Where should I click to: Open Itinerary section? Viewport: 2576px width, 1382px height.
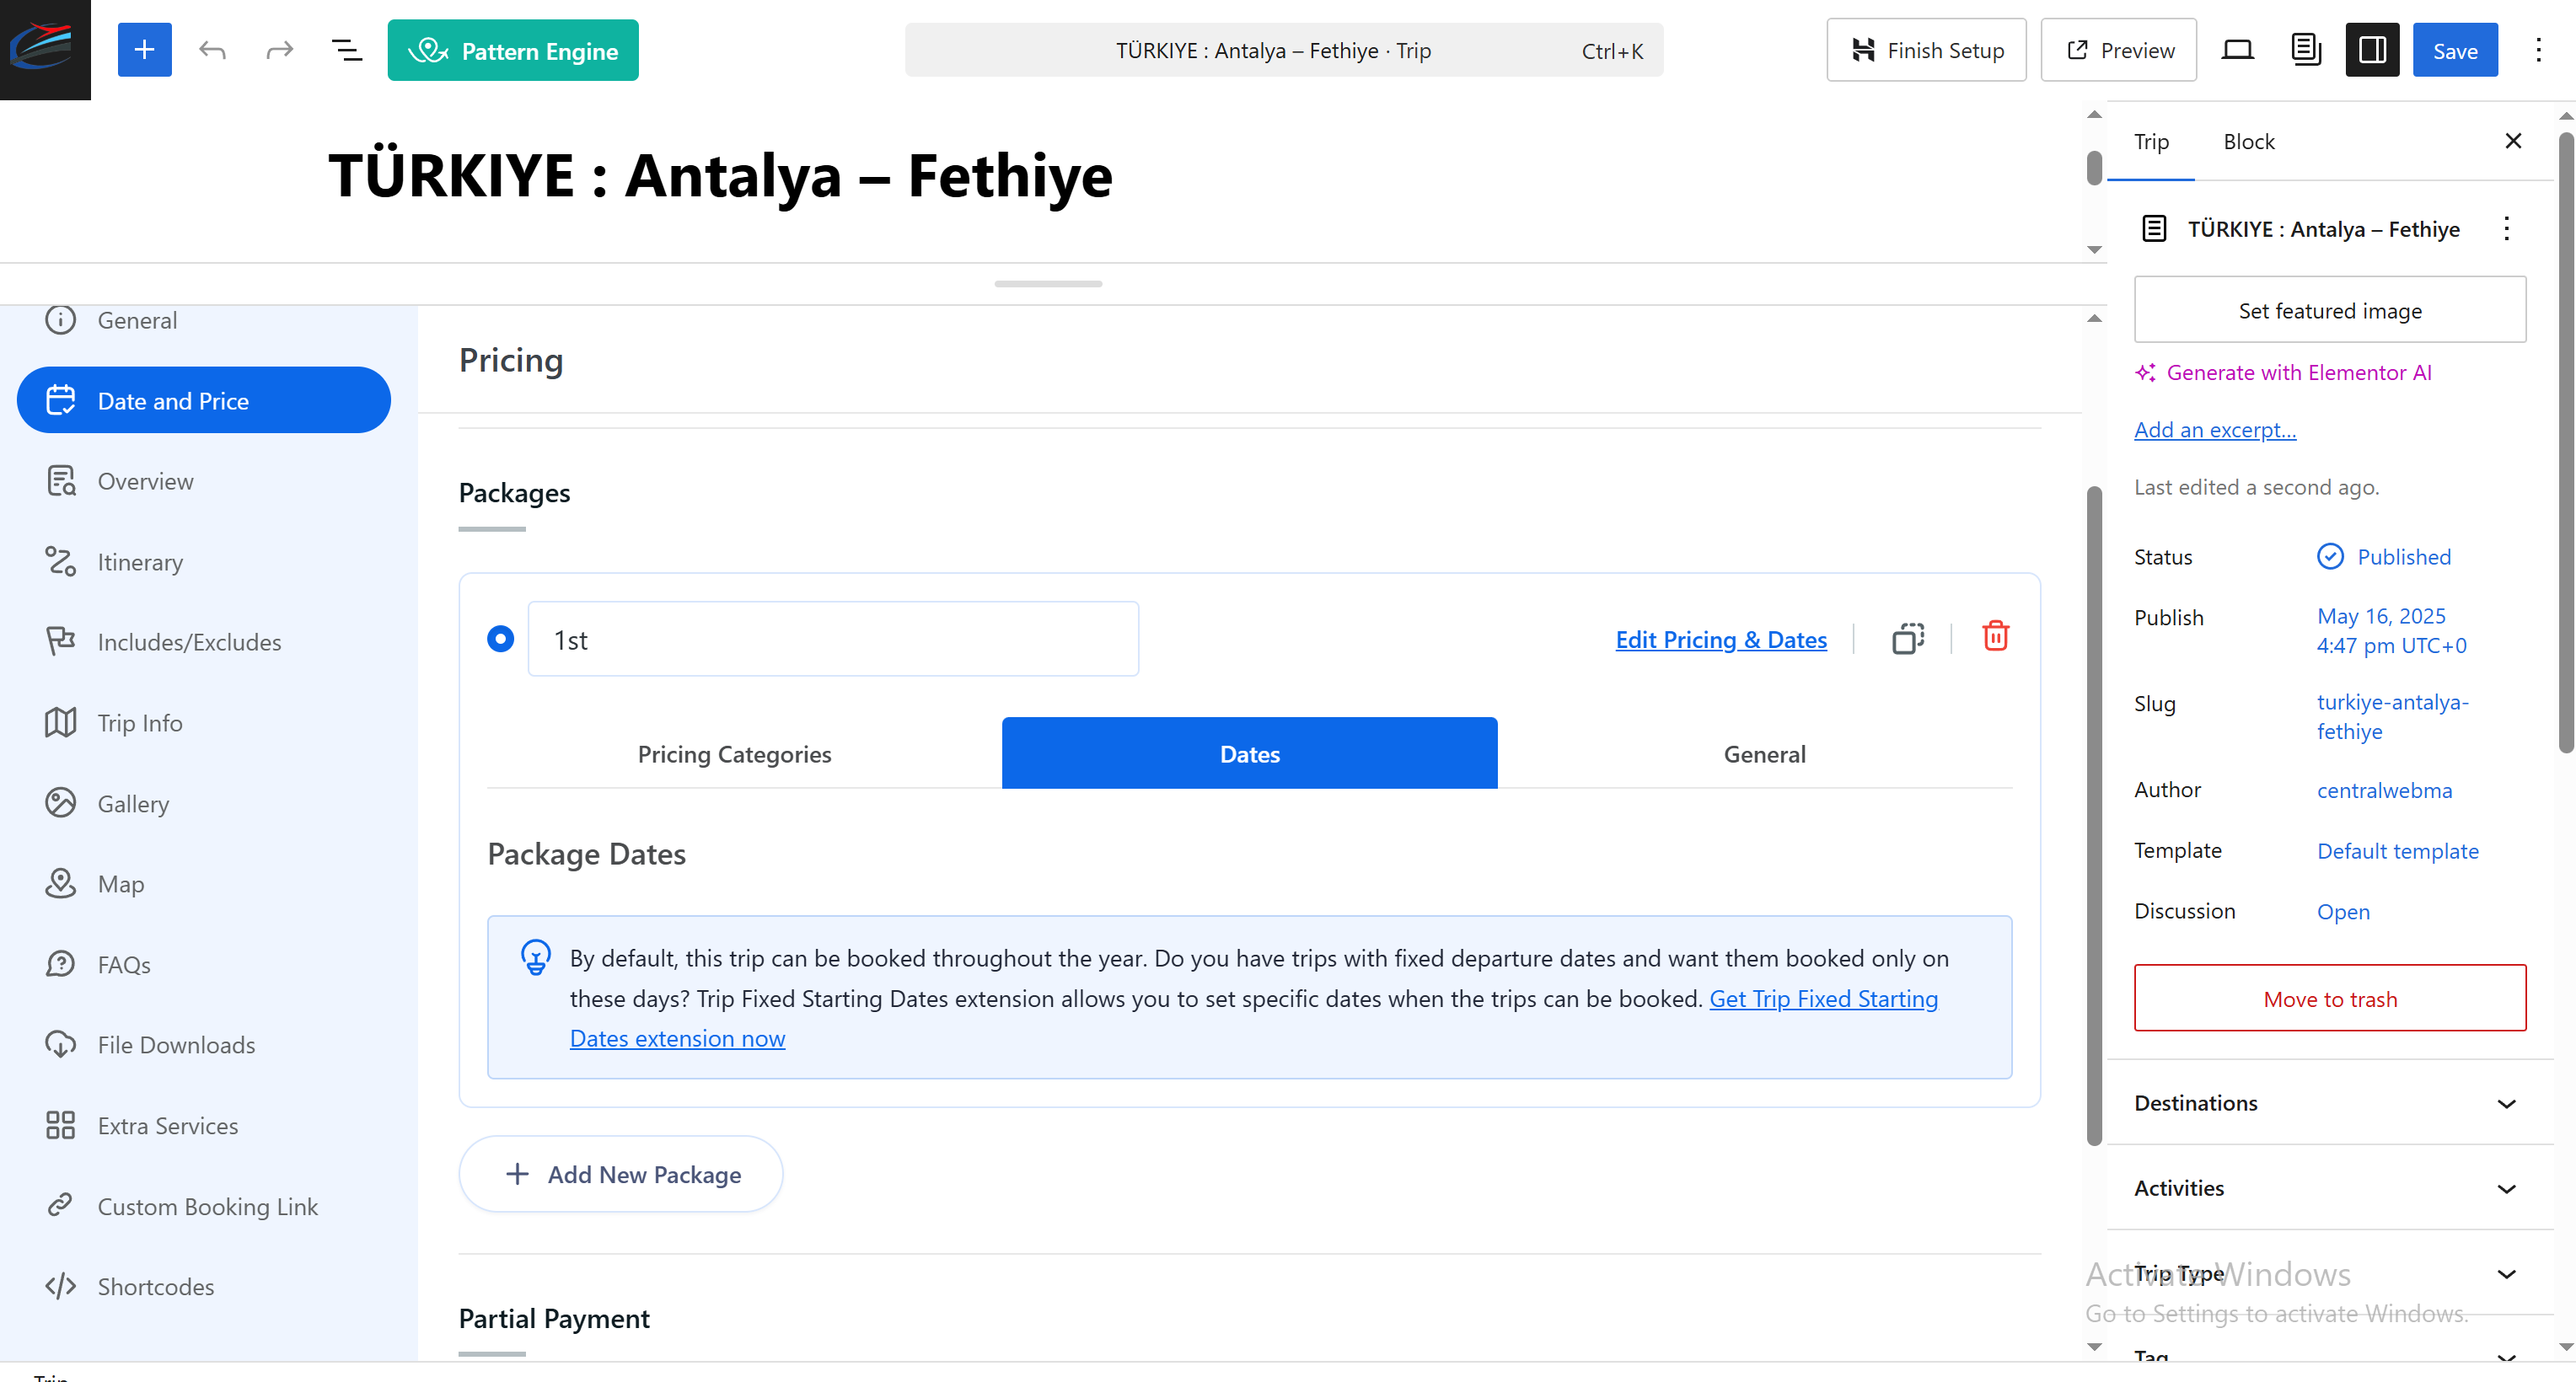pos(204,562)
